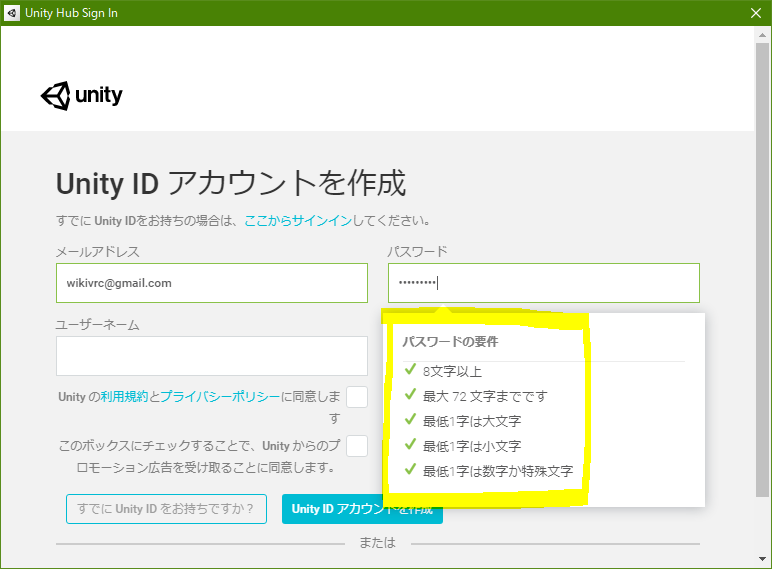This screenshot has width=772, height=569.
Task: Click the 8文字以上 requirement text
Action: click(452, 371)
